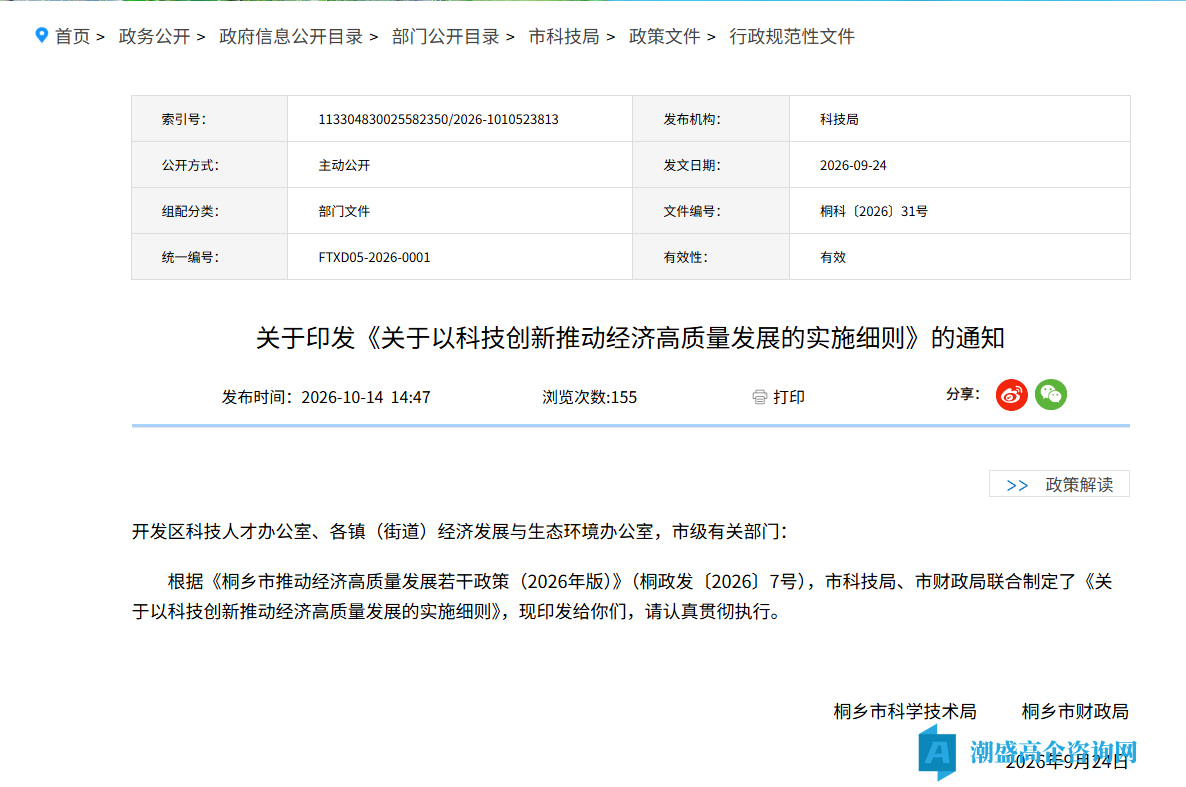Screen dimensions: 1186x787
Task: Click the 发布机构 label cell
Action: coord(711,119)
